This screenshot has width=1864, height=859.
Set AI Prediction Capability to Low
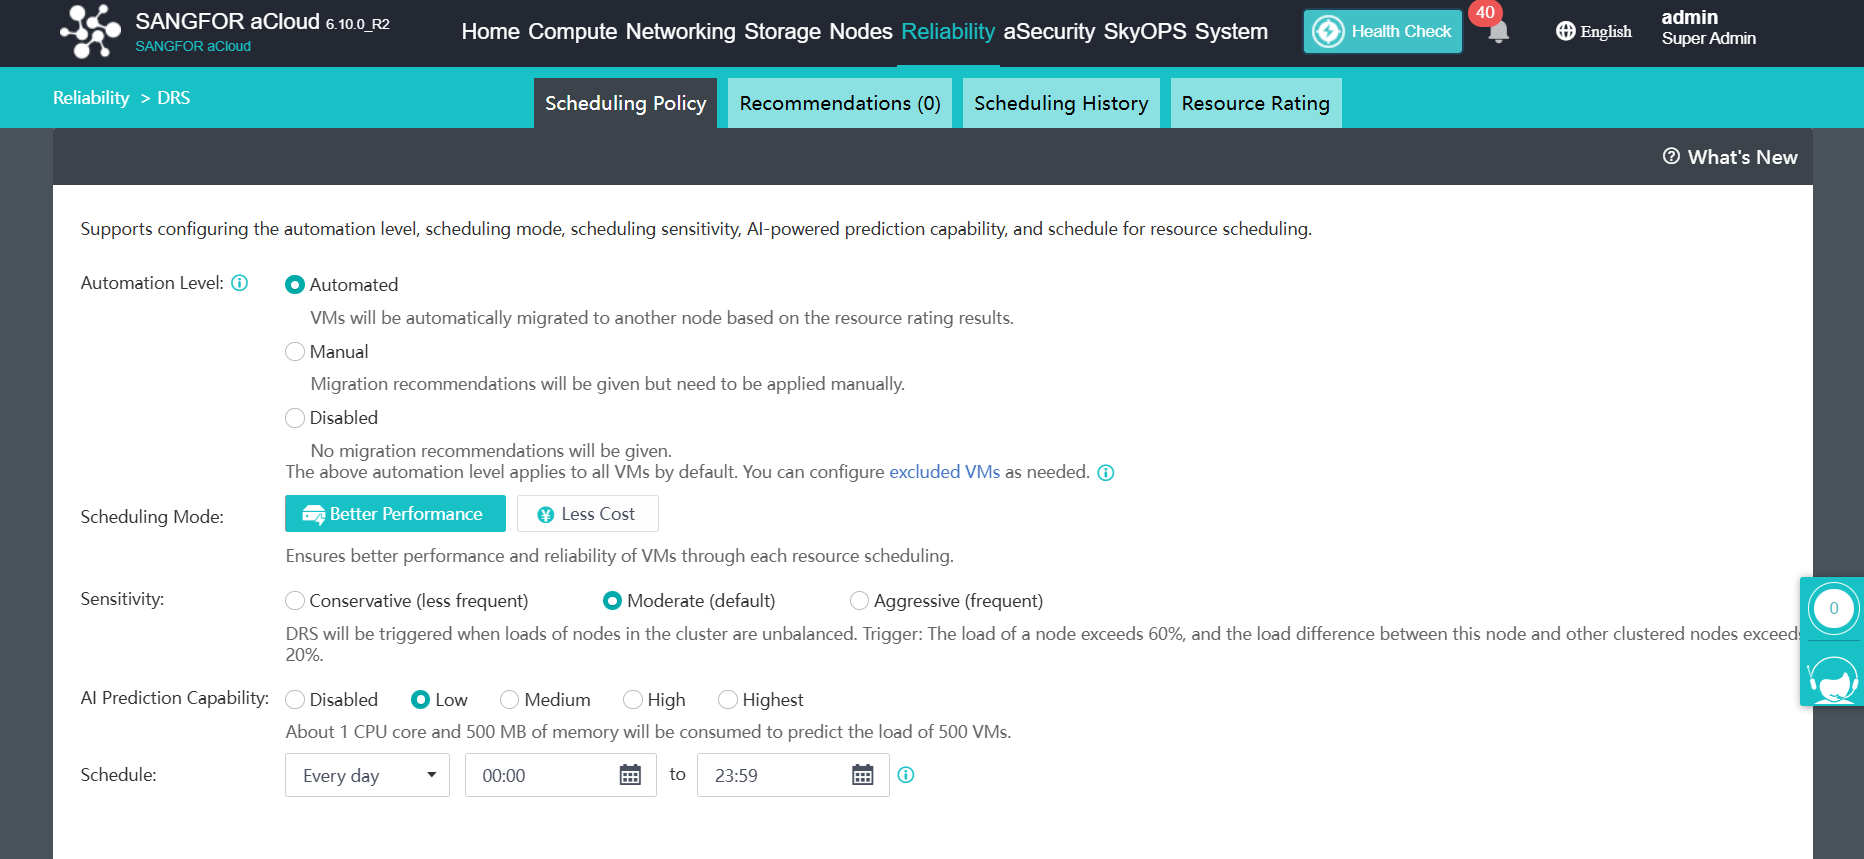pos(420,700)
